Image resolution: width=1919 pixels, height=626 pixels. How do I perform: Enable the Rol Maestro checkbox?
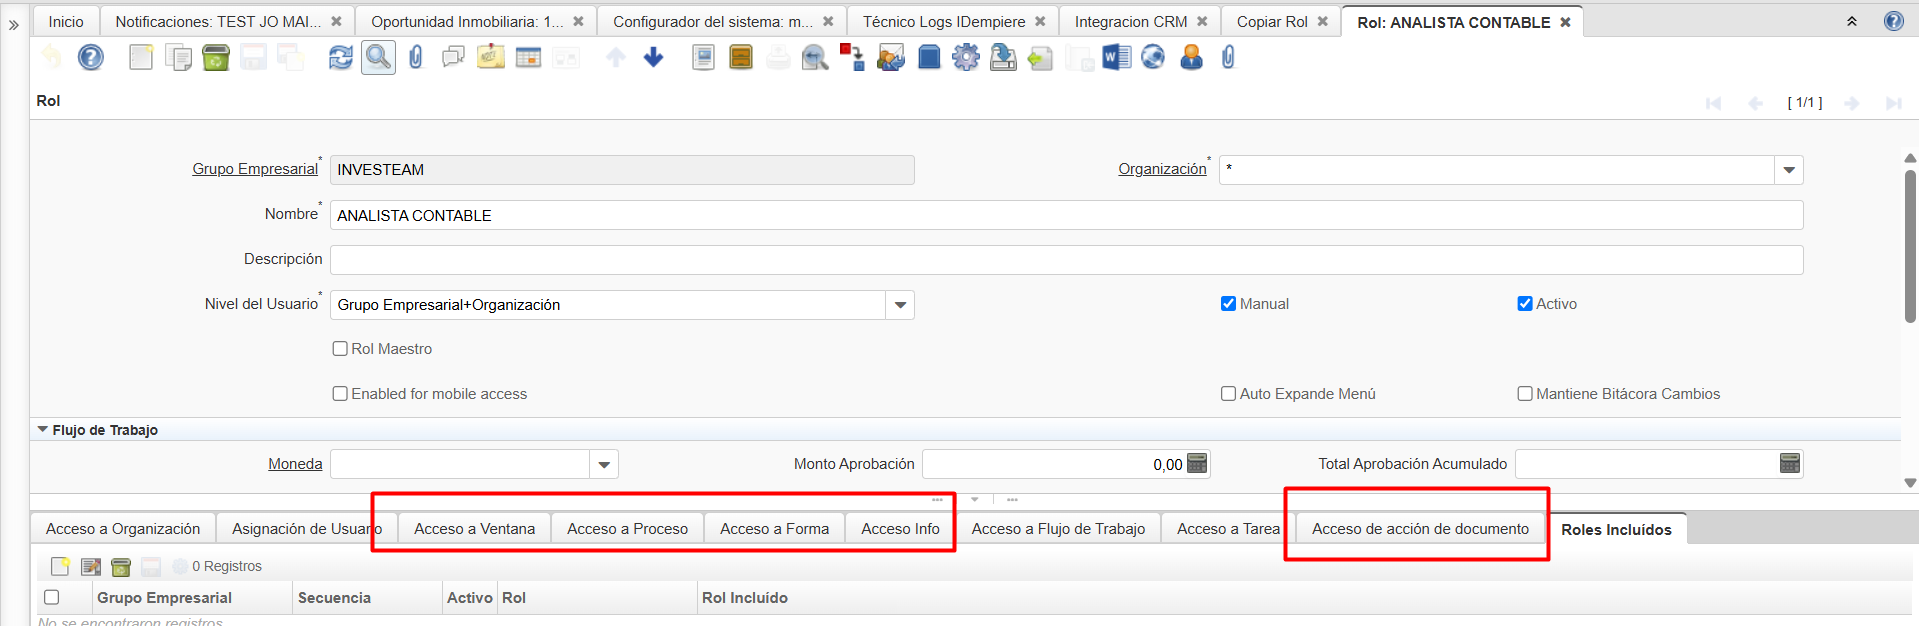tap(340, 349)
